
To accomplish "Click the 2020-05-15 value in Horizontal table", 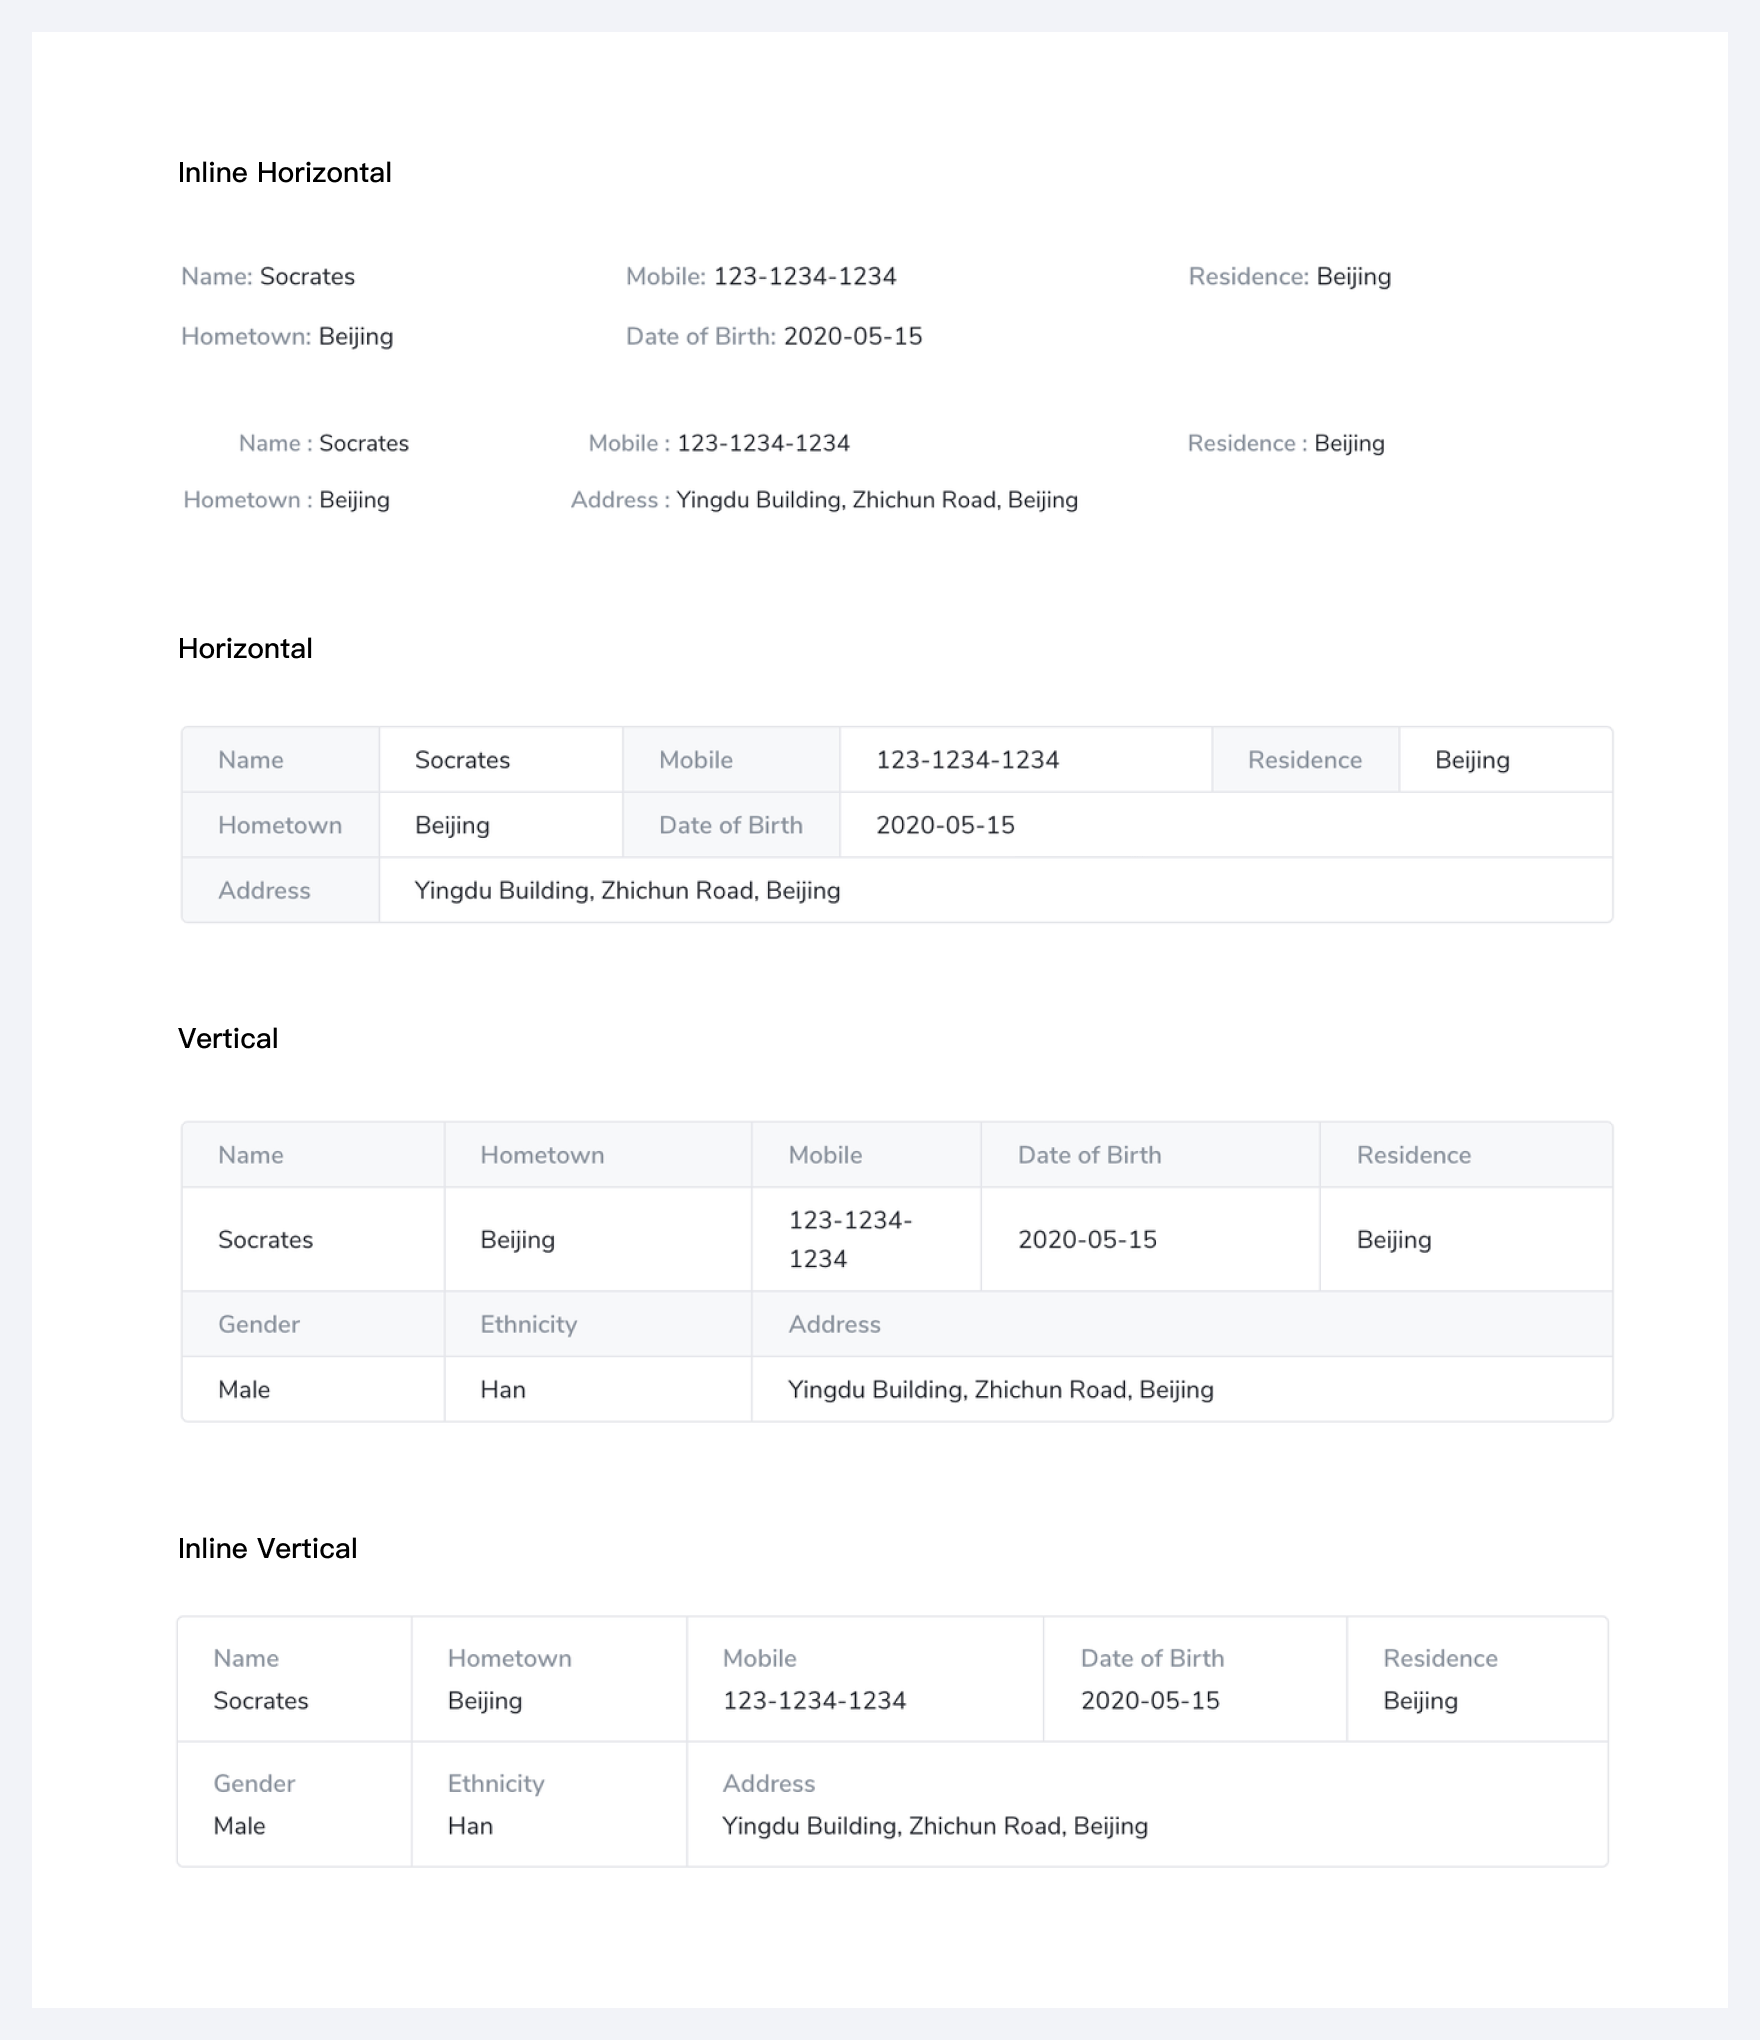I will pyautogui.click(x=945, y=826).
